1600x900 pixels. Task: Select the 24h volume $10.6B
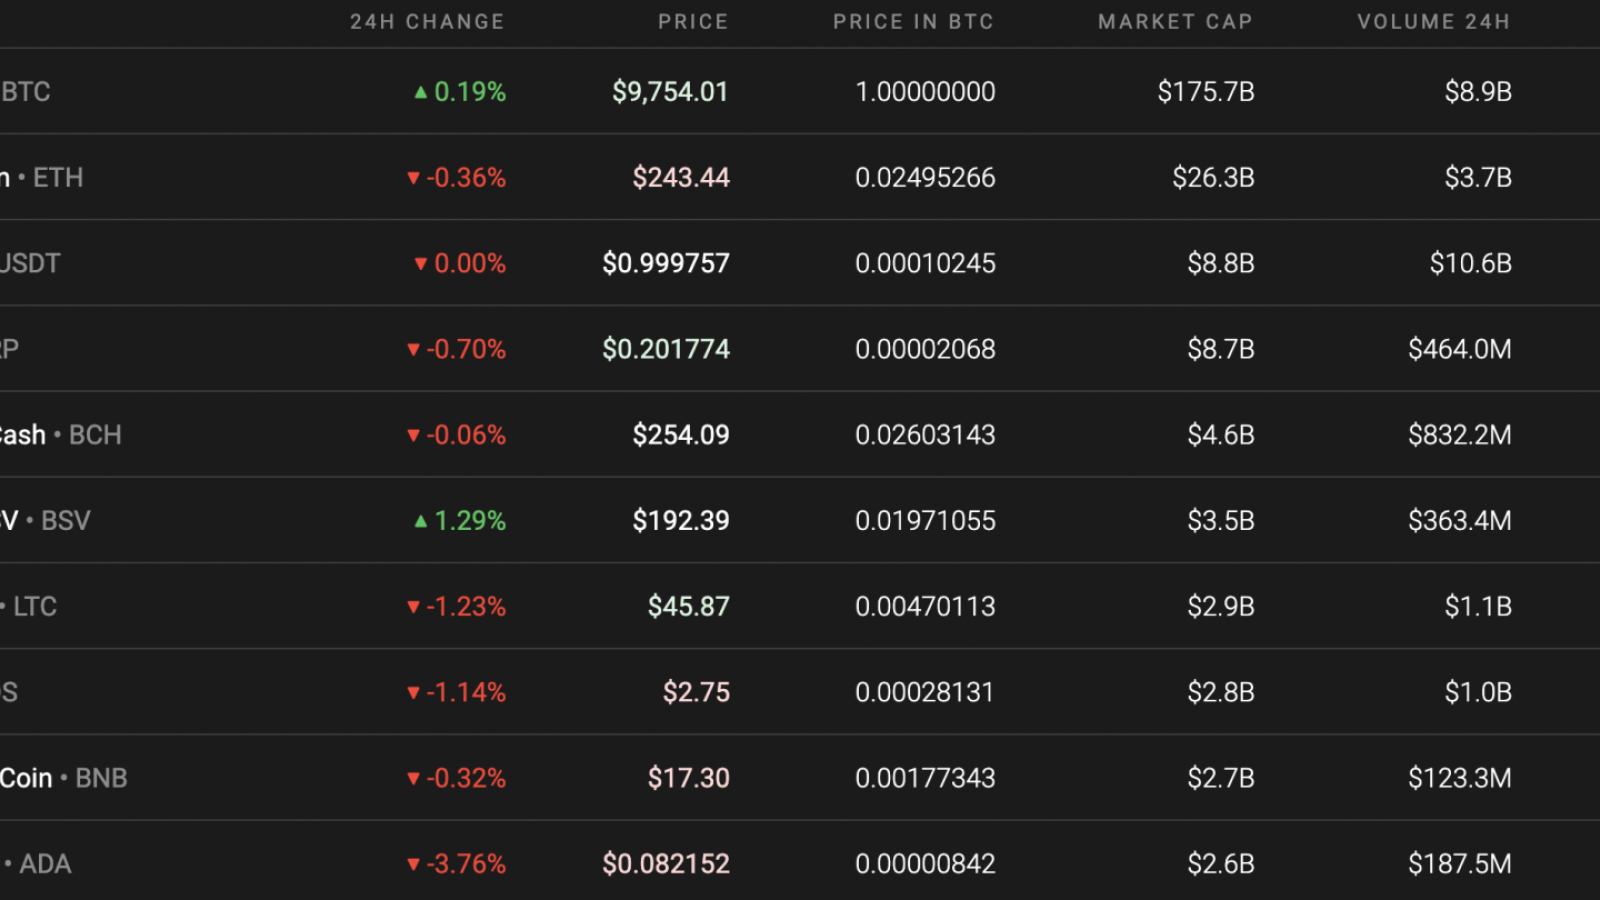pos(1470,264)
